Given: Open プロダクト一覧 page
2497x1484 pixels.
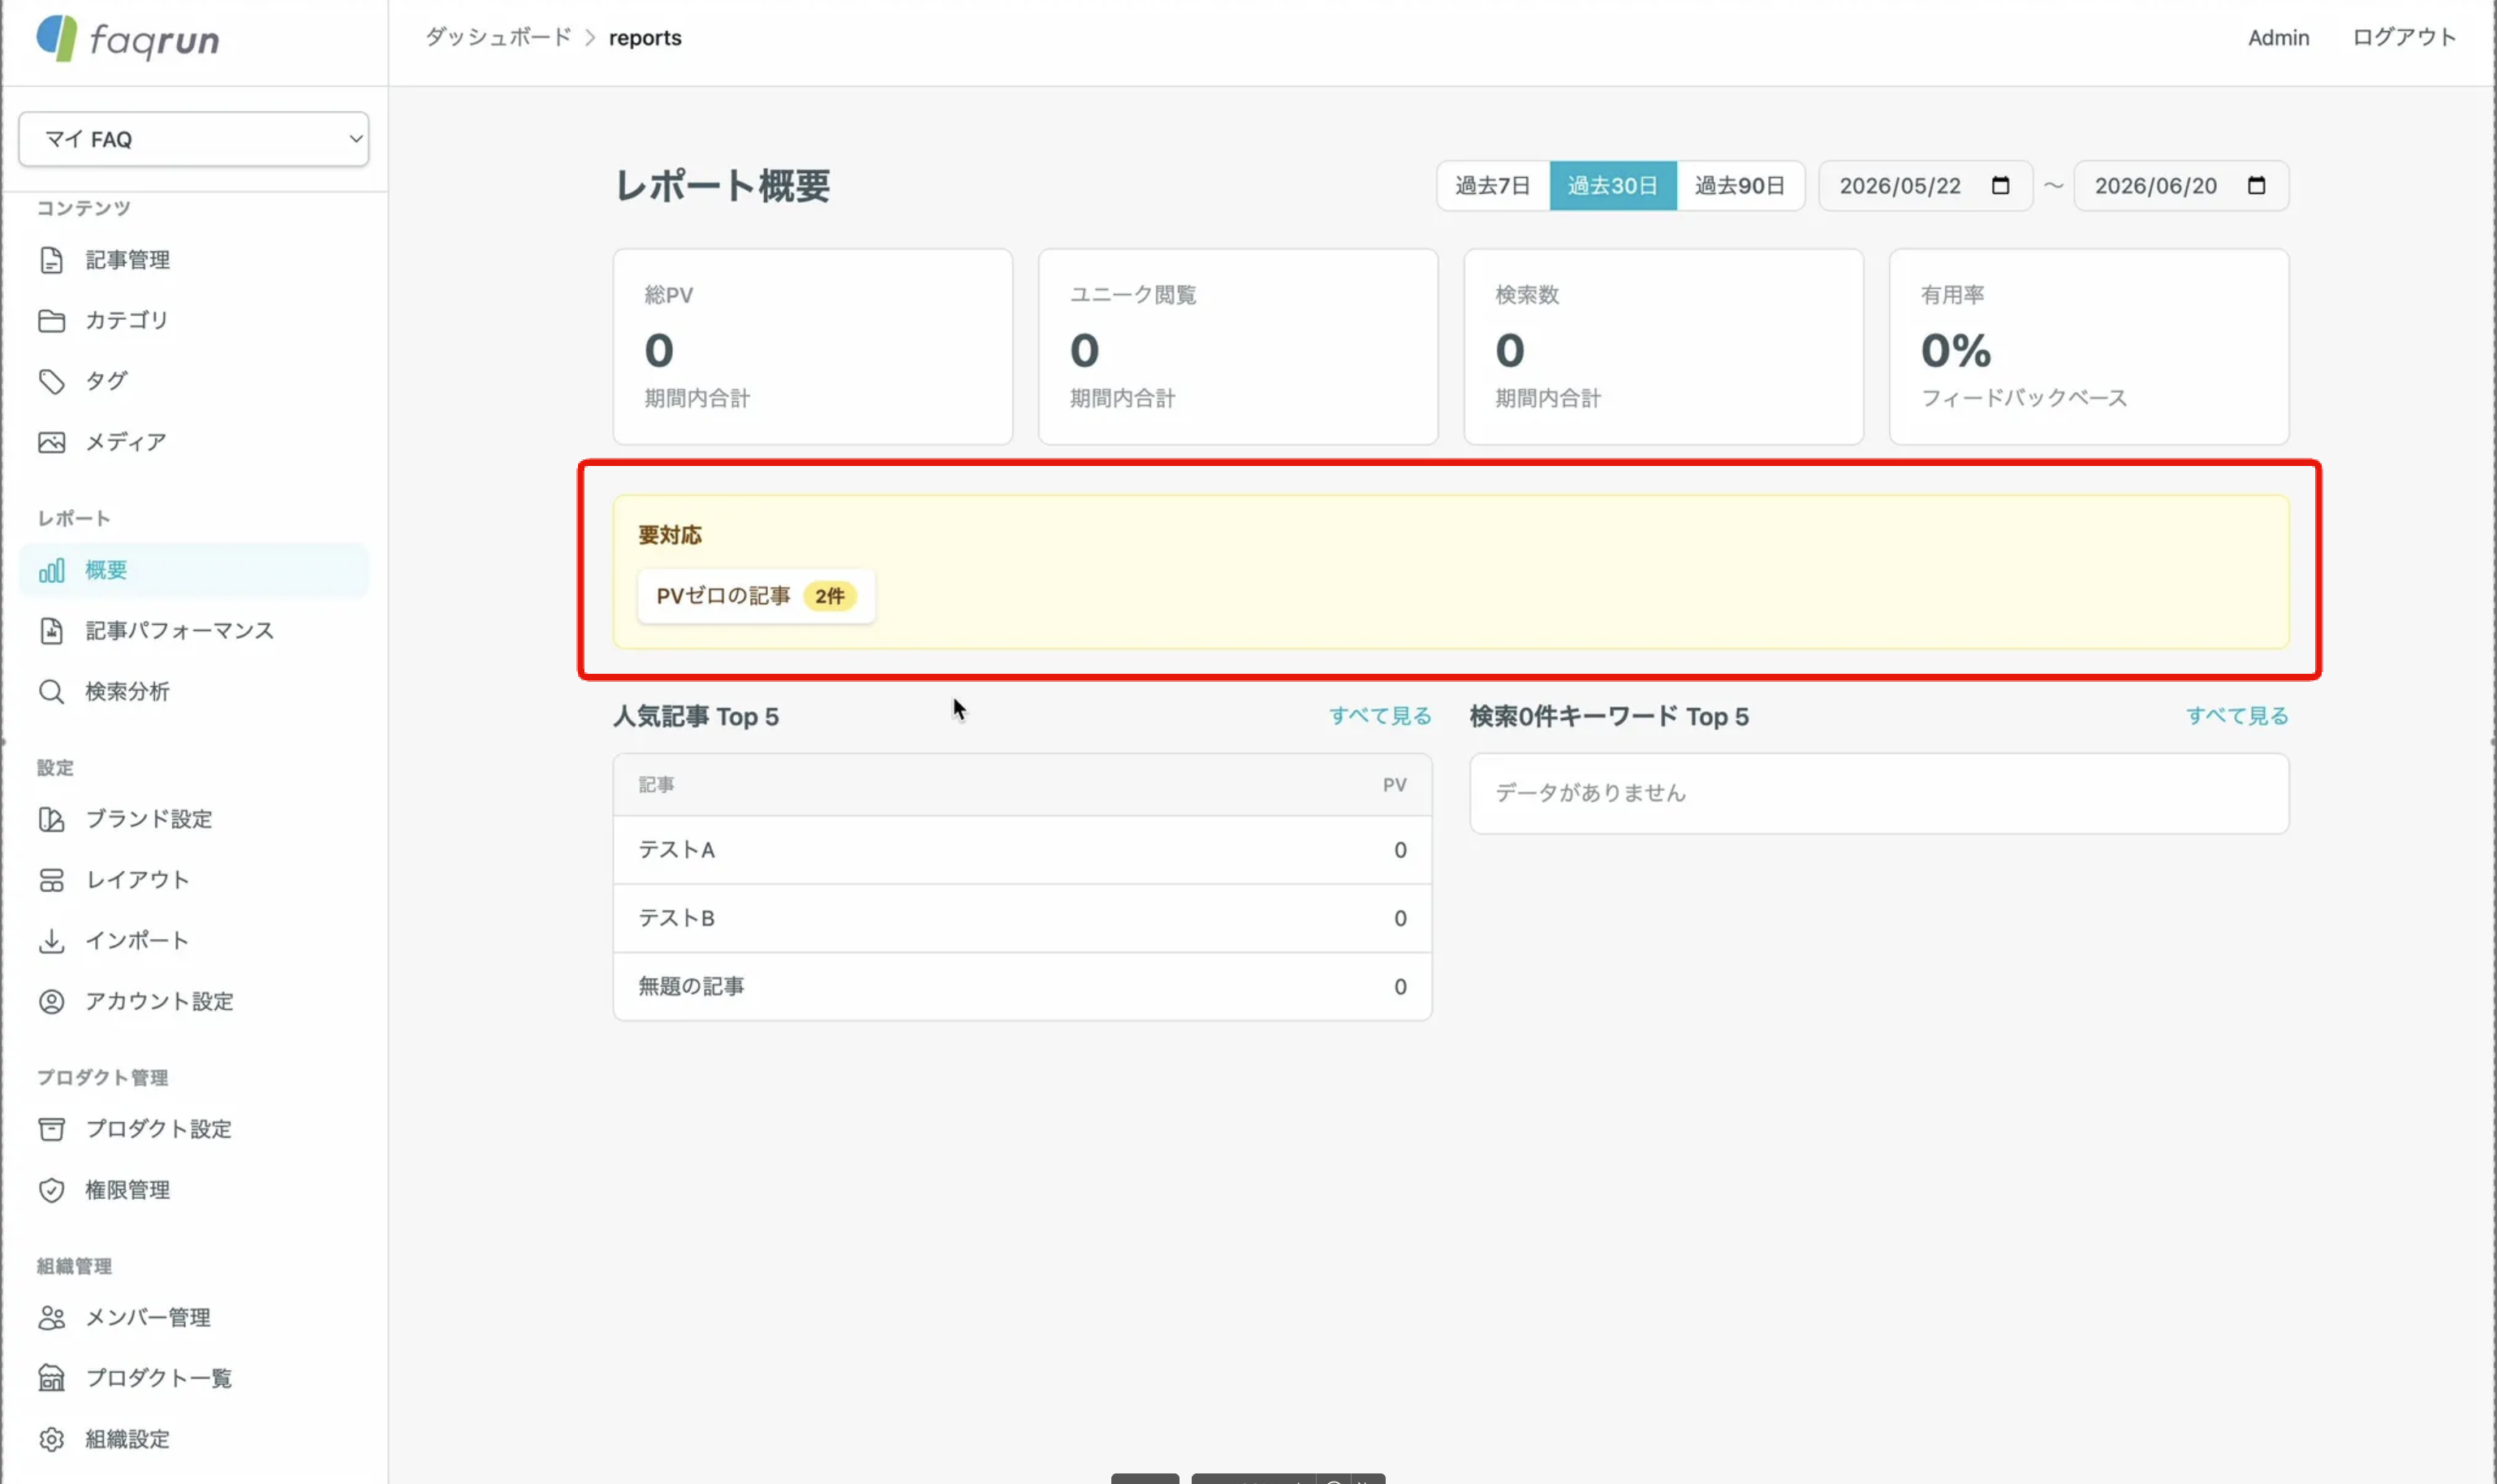Looking at the screenshot, I should pos(194,1378).
